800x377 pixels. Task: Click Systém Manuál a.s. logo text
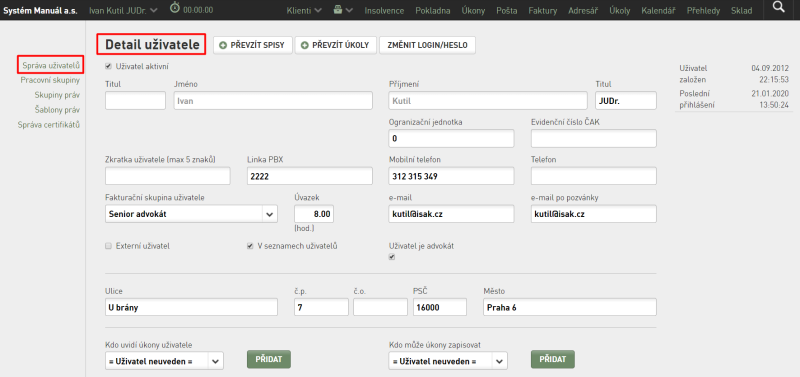40,10
